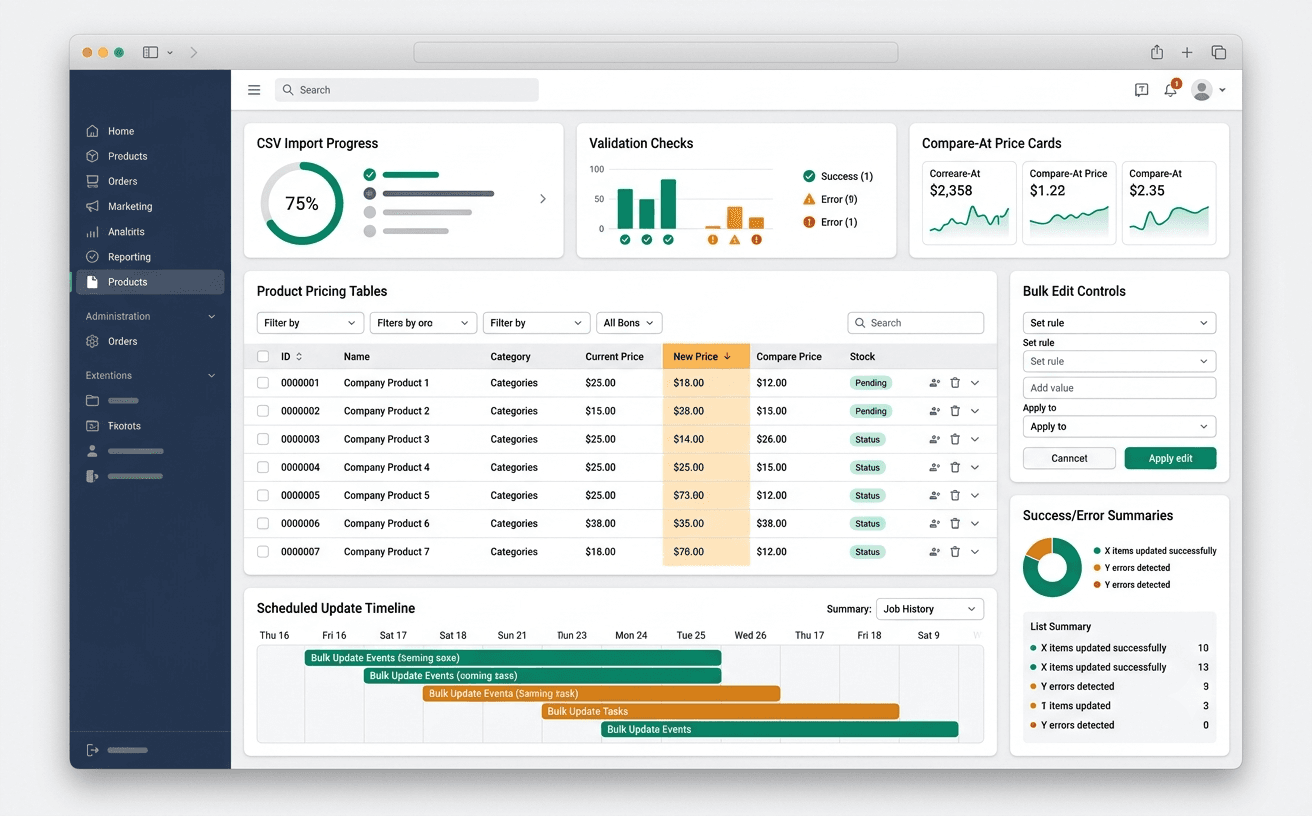1312x816 pixels.
Task: Click the trash icon for product 0000001
Action: pos(955,383)
